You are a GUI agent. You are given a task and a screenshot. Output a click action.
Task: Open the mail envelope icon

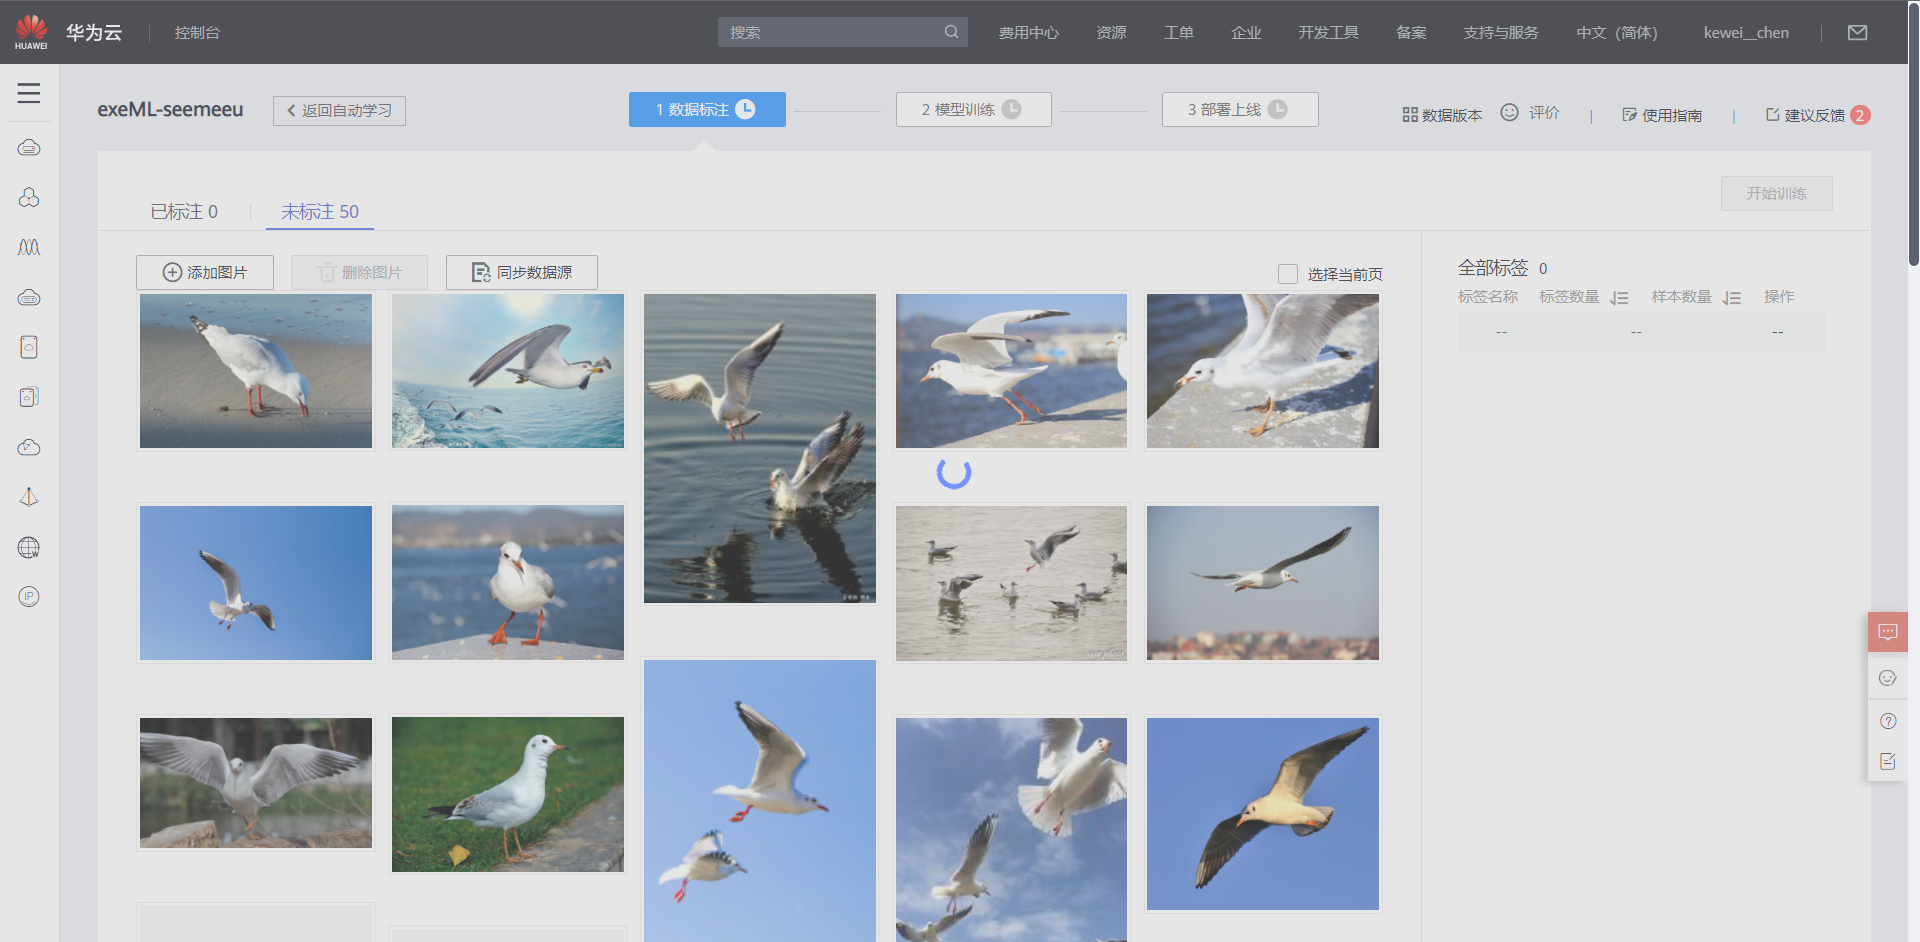click(x=1857, y=32)
